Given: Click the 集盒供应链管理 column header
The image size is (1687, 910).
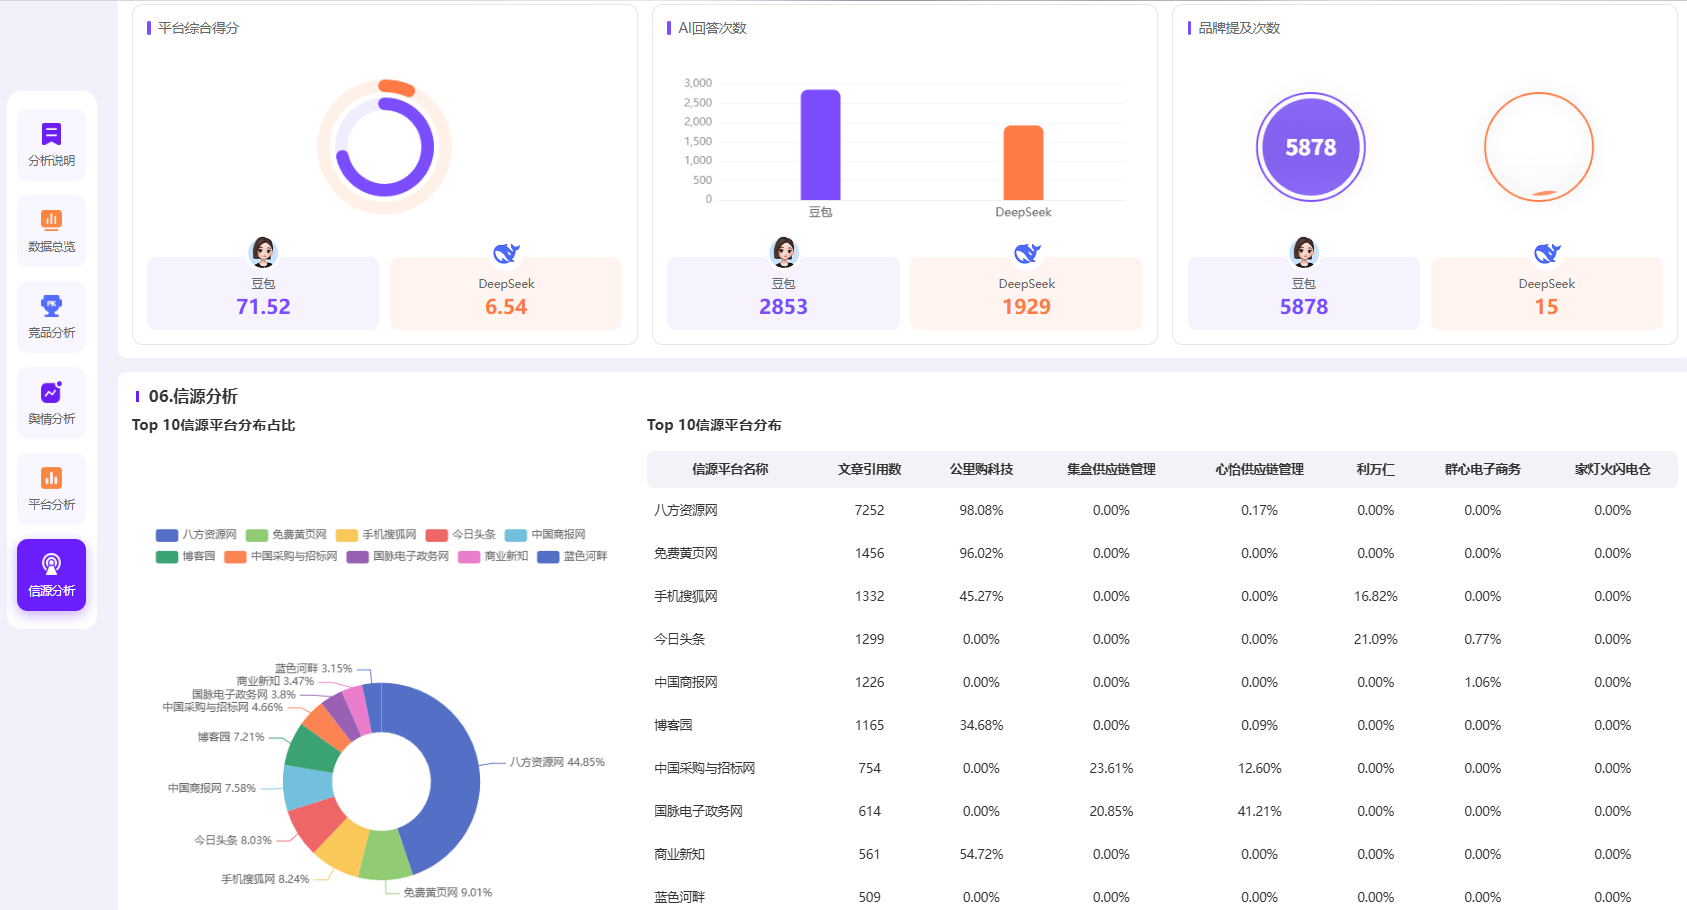Looking at the screenshot, I should point(1111,469).
